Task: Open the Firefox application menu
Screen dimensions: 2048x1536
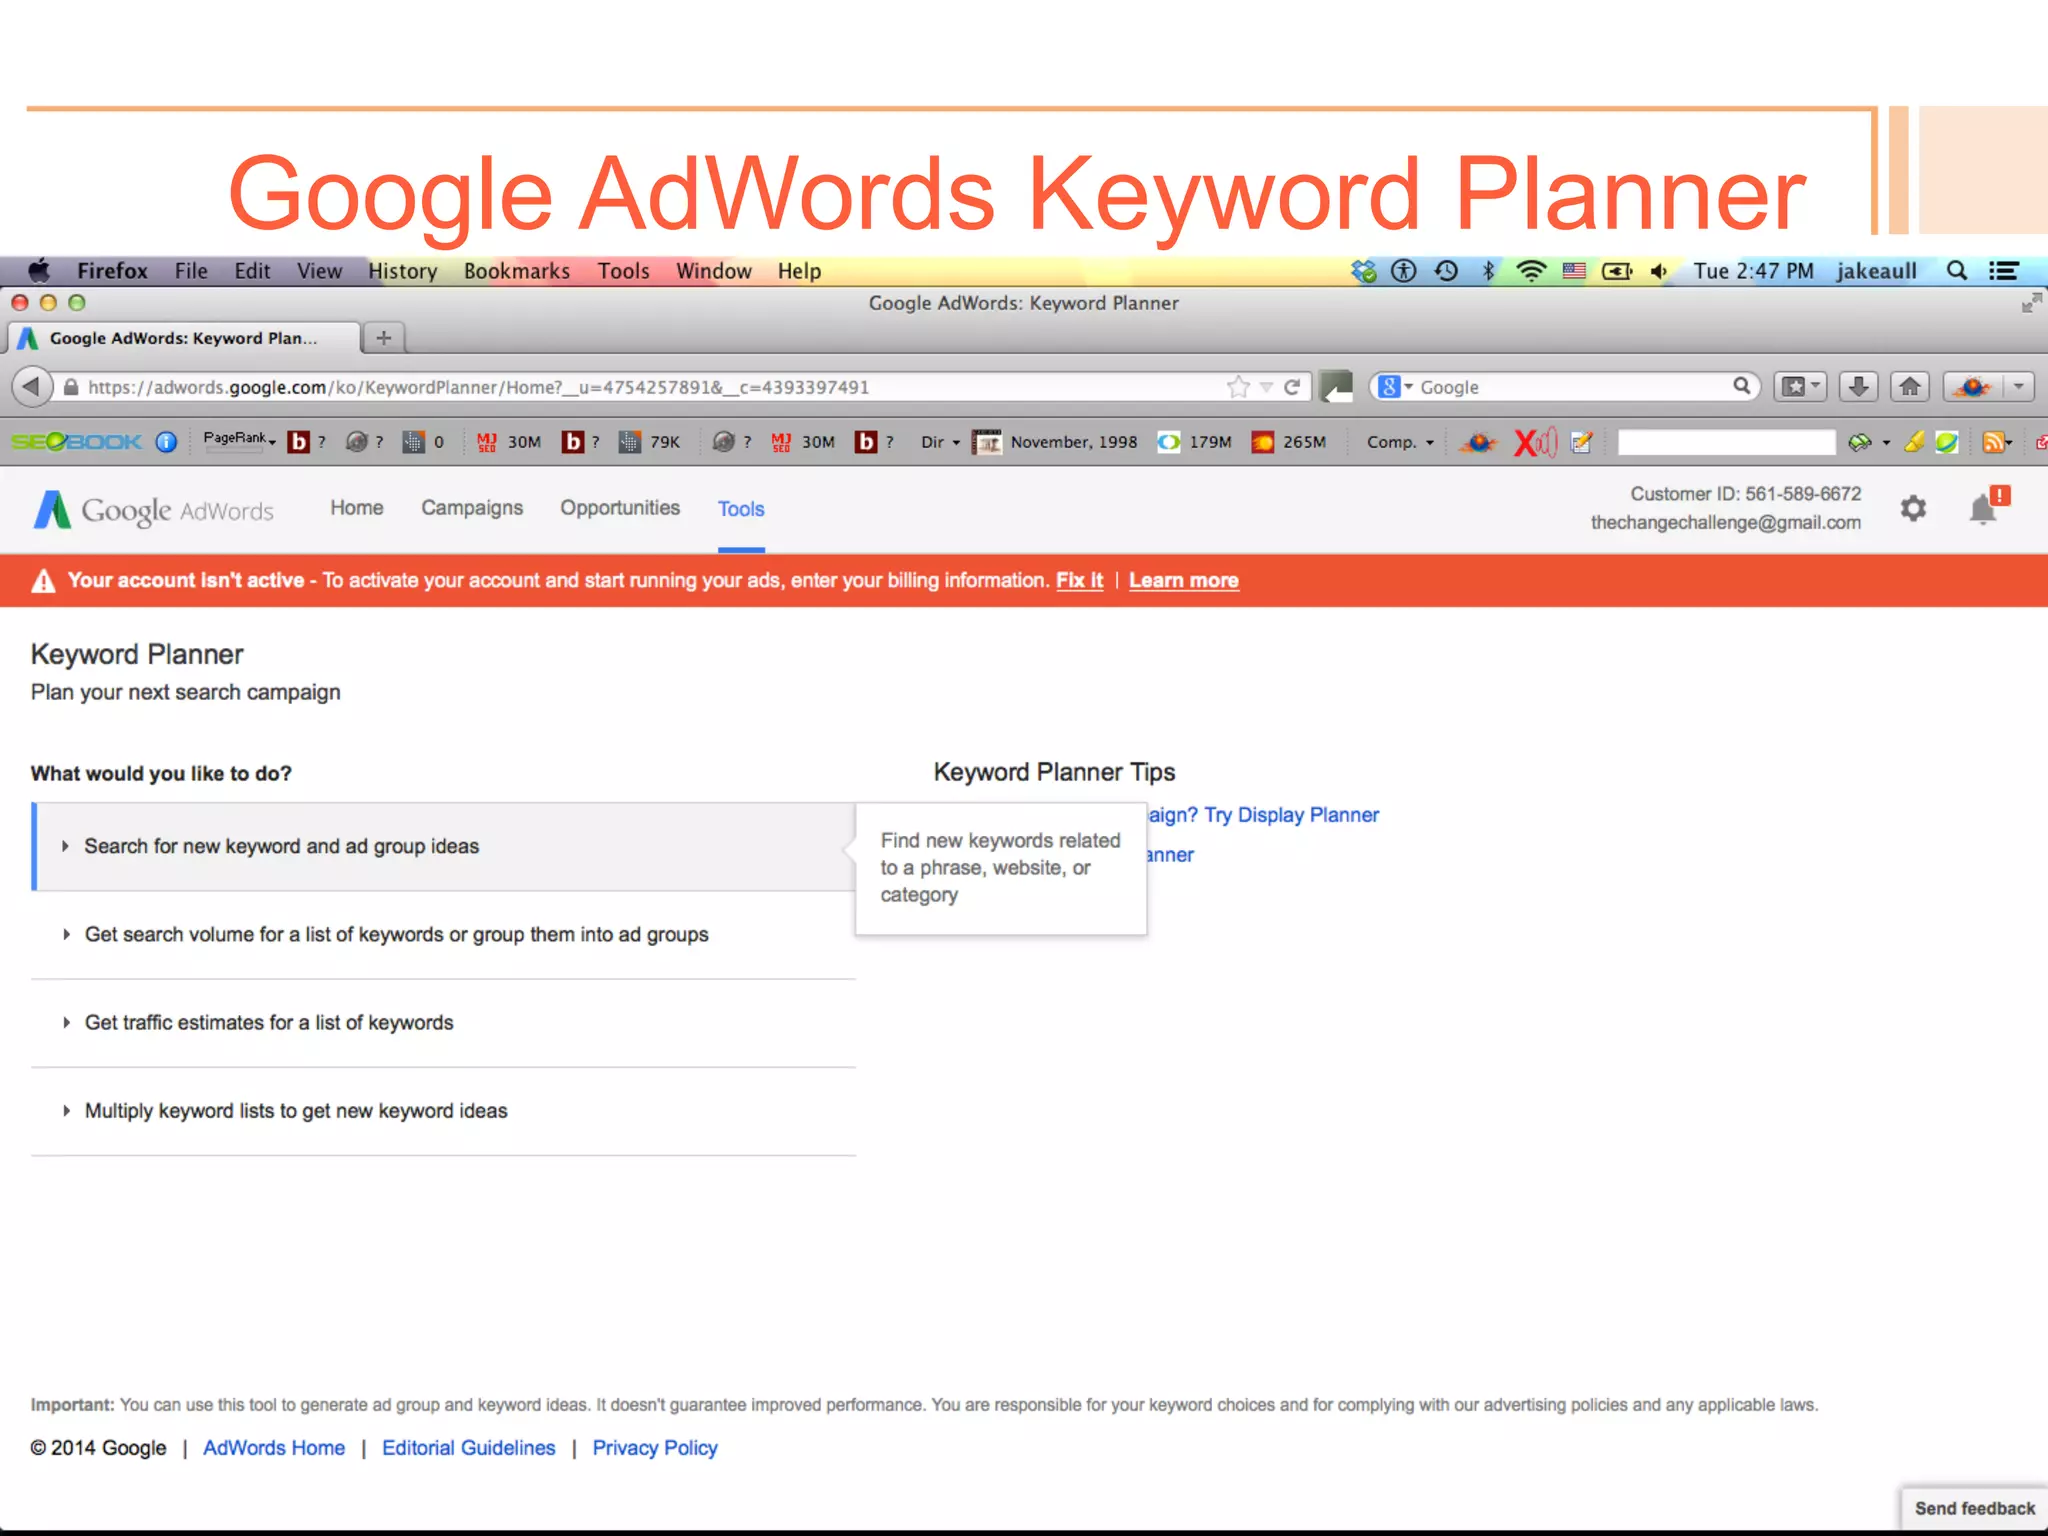Action: click(x=112, y=271)
